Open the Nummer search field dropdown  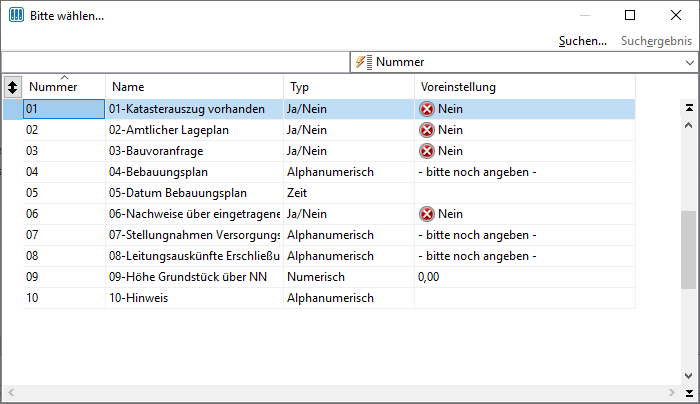click(x=690, y=62)
